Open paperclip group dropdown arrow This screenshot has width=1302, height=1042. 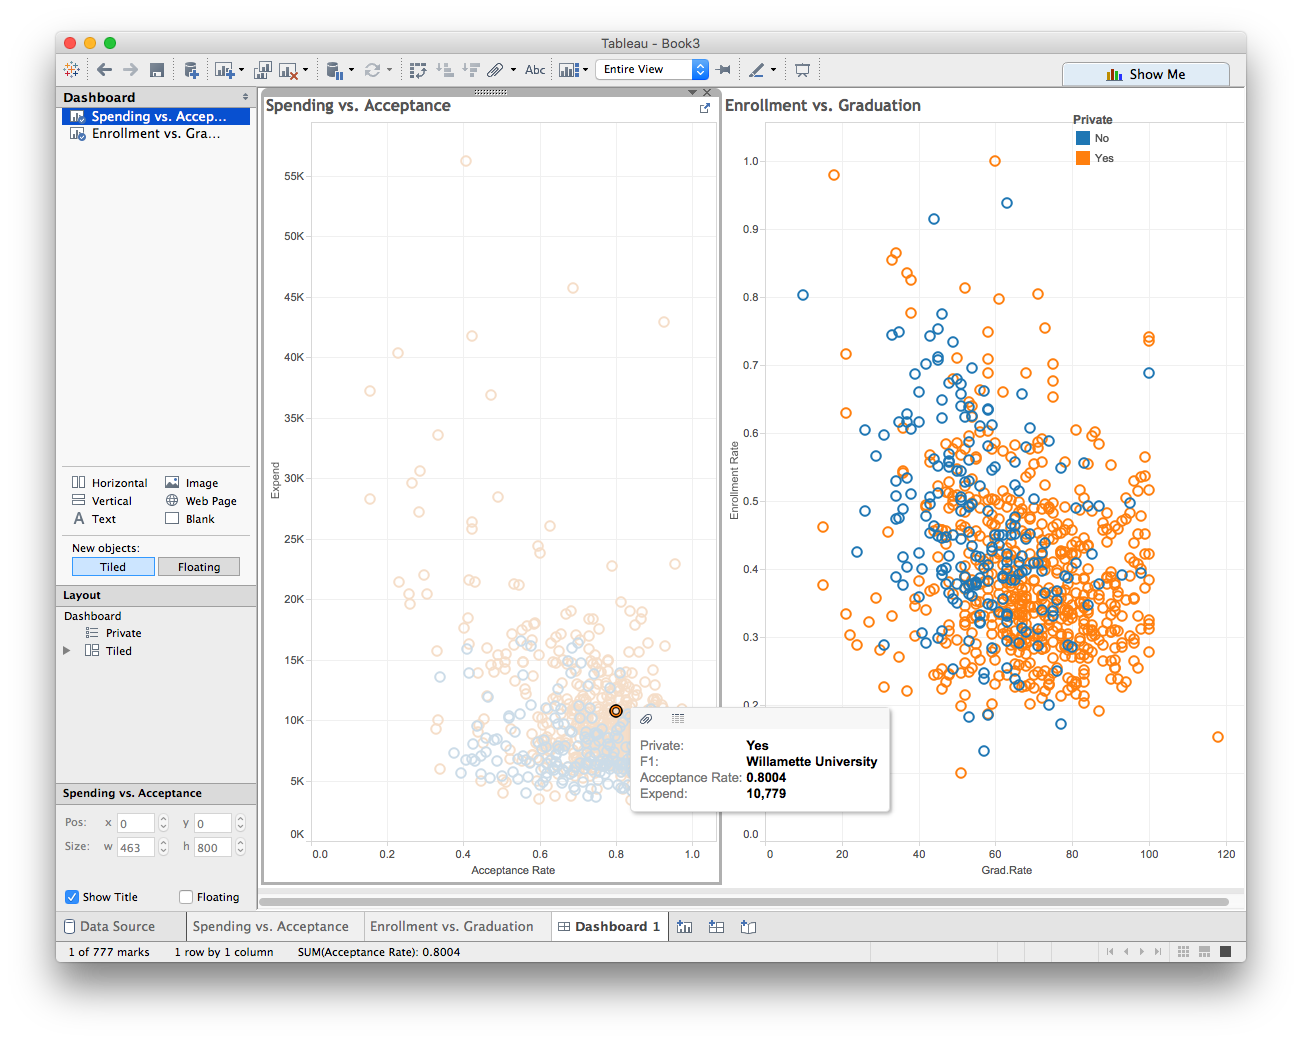point(514,70)
